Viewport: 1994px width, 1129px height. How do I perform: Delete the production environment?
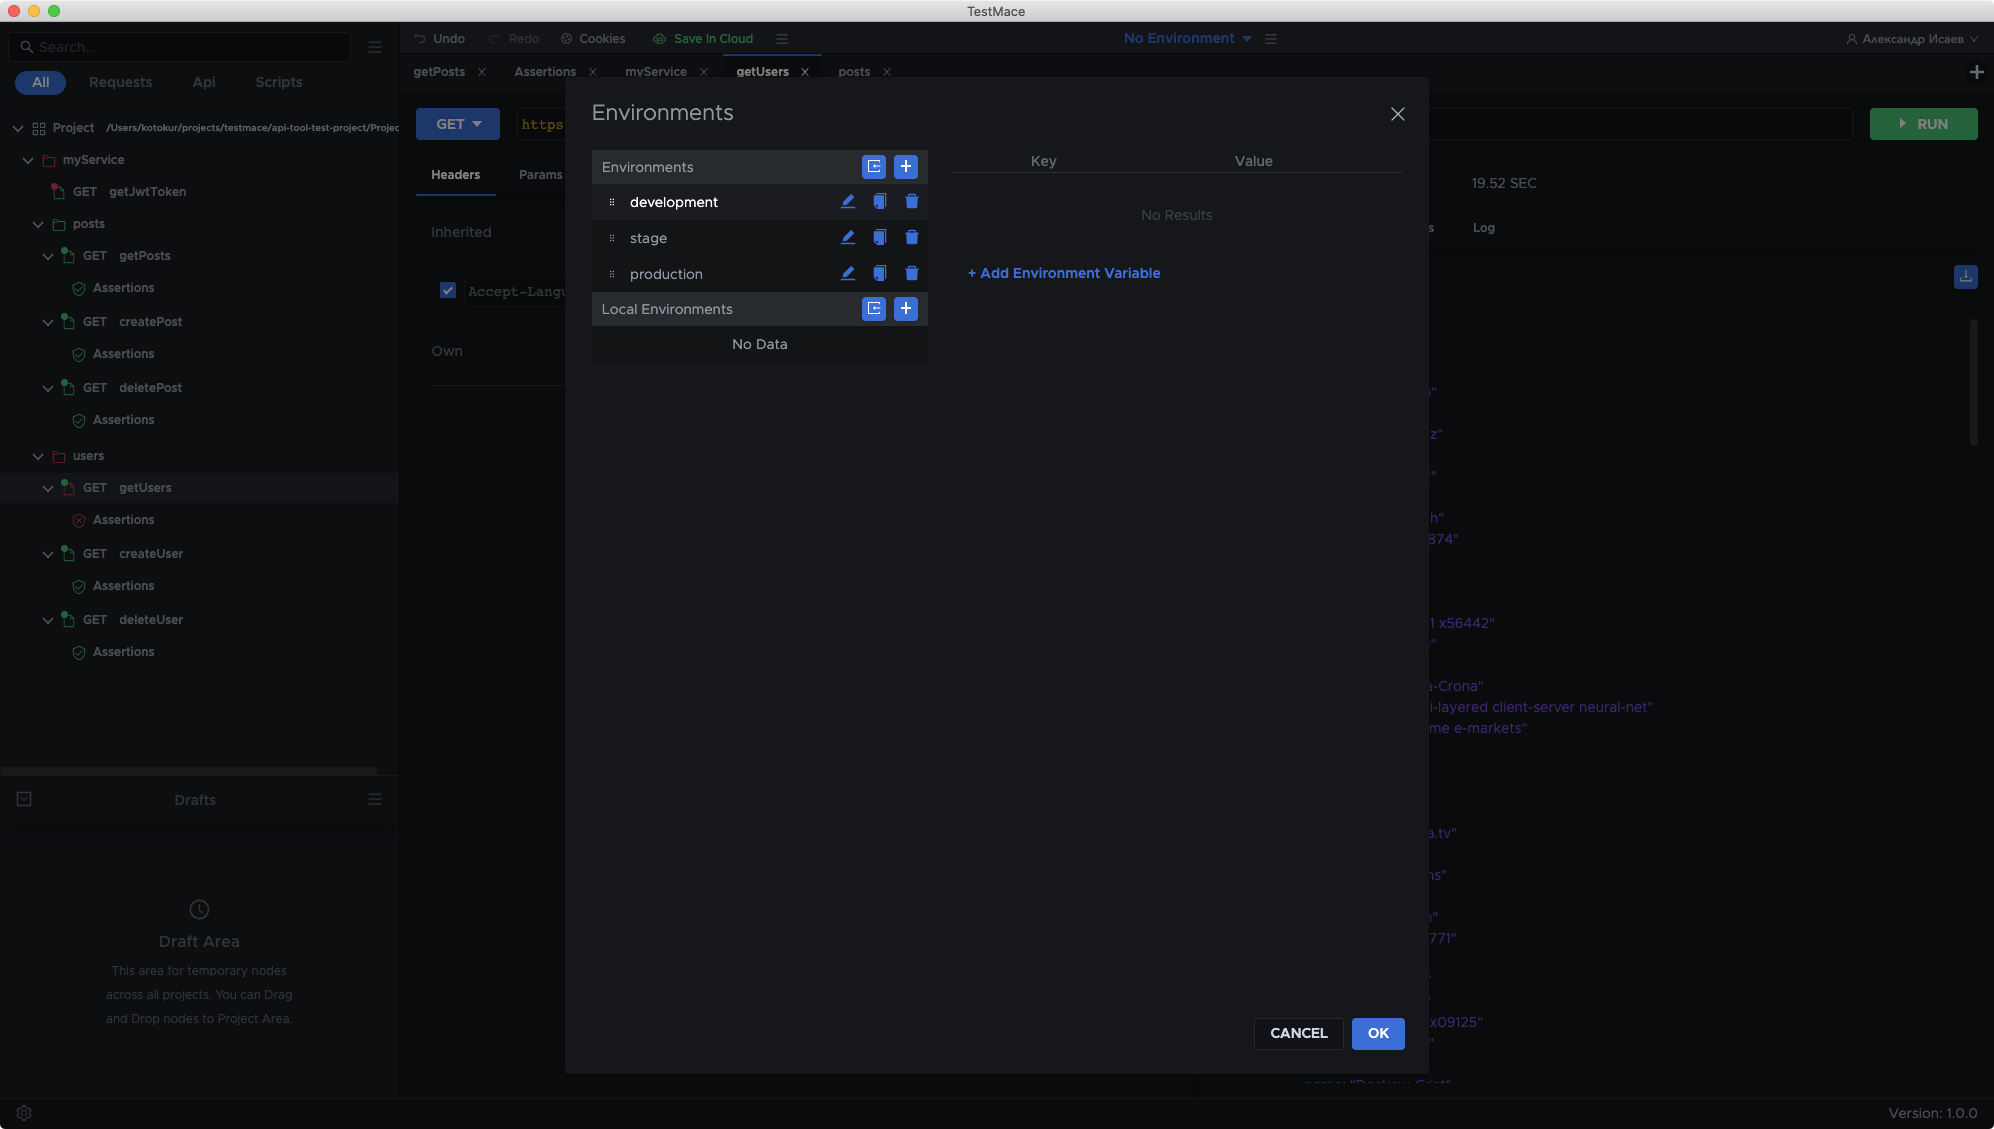[x=911, y=274]
